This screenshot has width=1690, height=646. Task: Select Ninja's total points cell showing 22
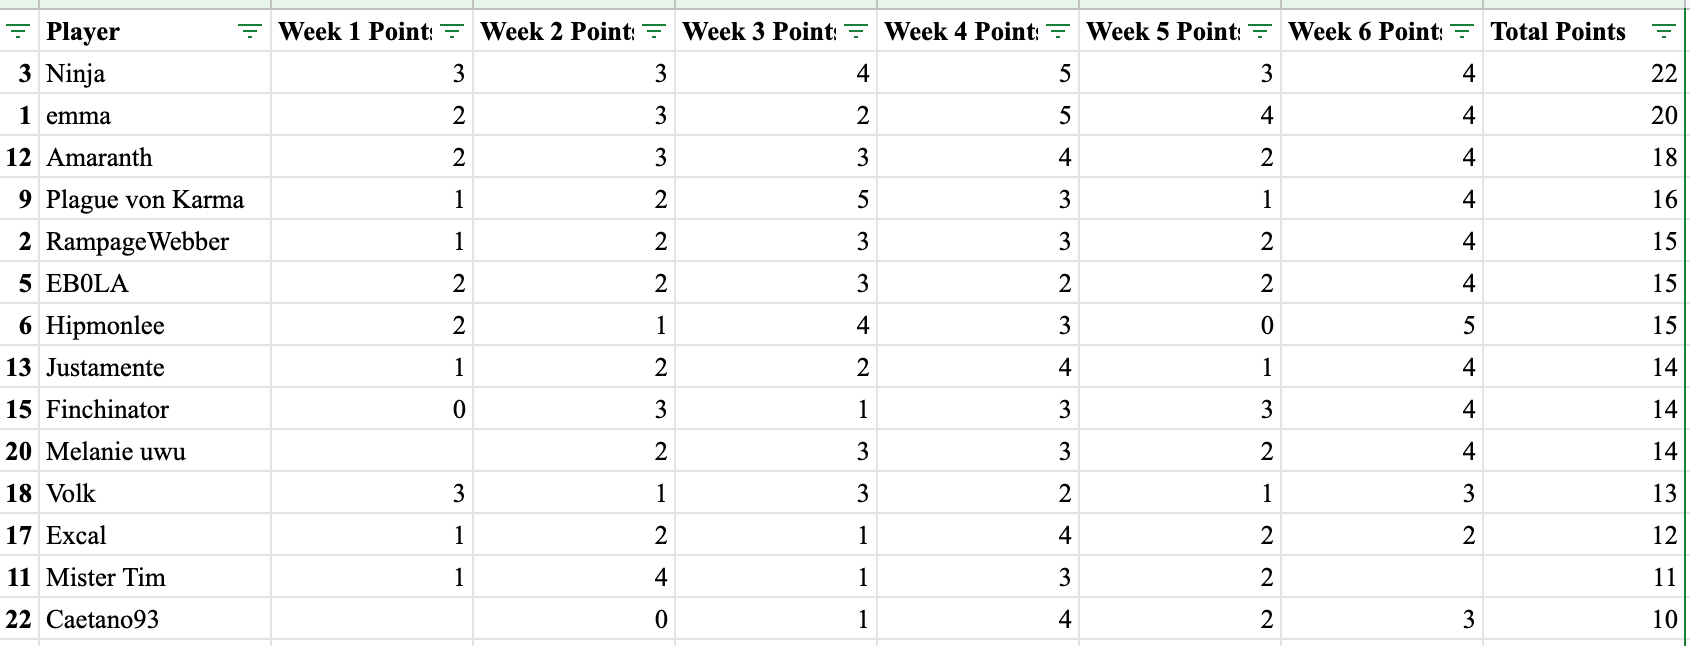point(1584,73)
